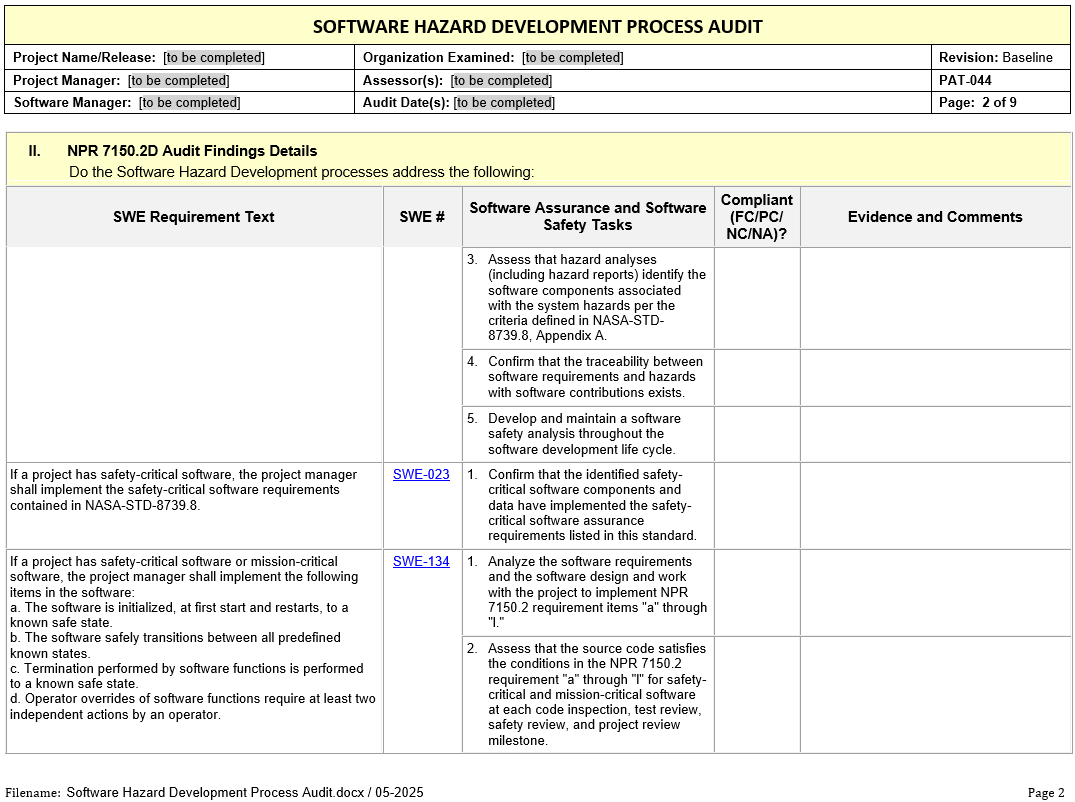
Task: Click the Organization Examined placeholder field
Action: pyautogui.click(x=572, y=58)
